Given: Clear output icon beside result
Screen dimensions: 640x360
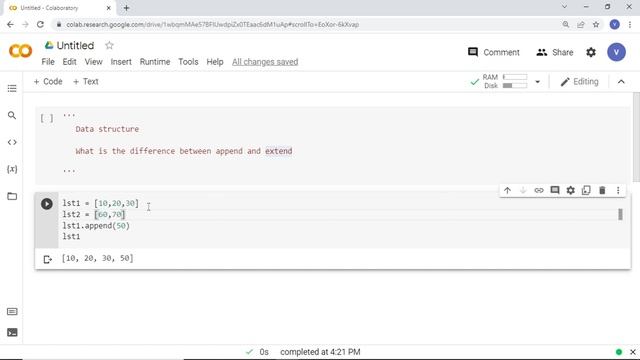Looking at the screenshot, I should point(47,259).
